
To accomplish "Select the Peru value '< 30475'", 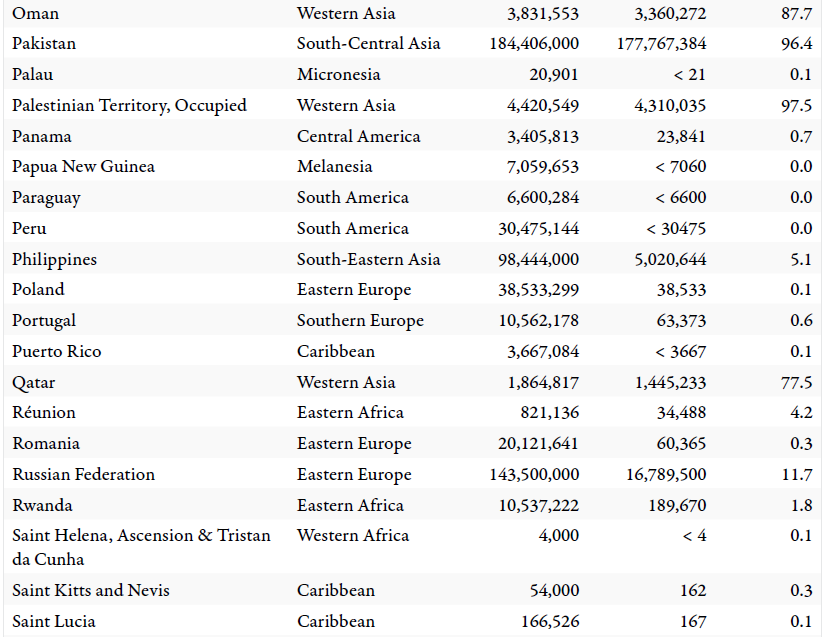I will click(x=676, y=229).
